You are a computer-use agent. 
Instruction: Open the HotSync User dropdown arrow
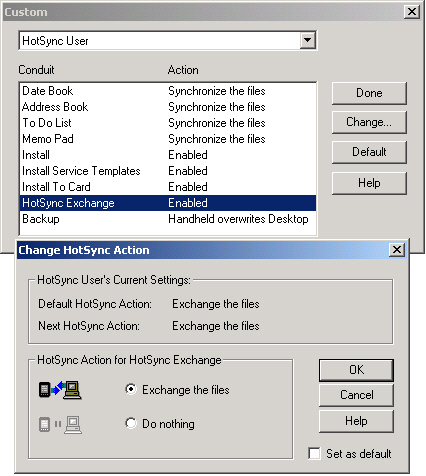pos(307,41)
